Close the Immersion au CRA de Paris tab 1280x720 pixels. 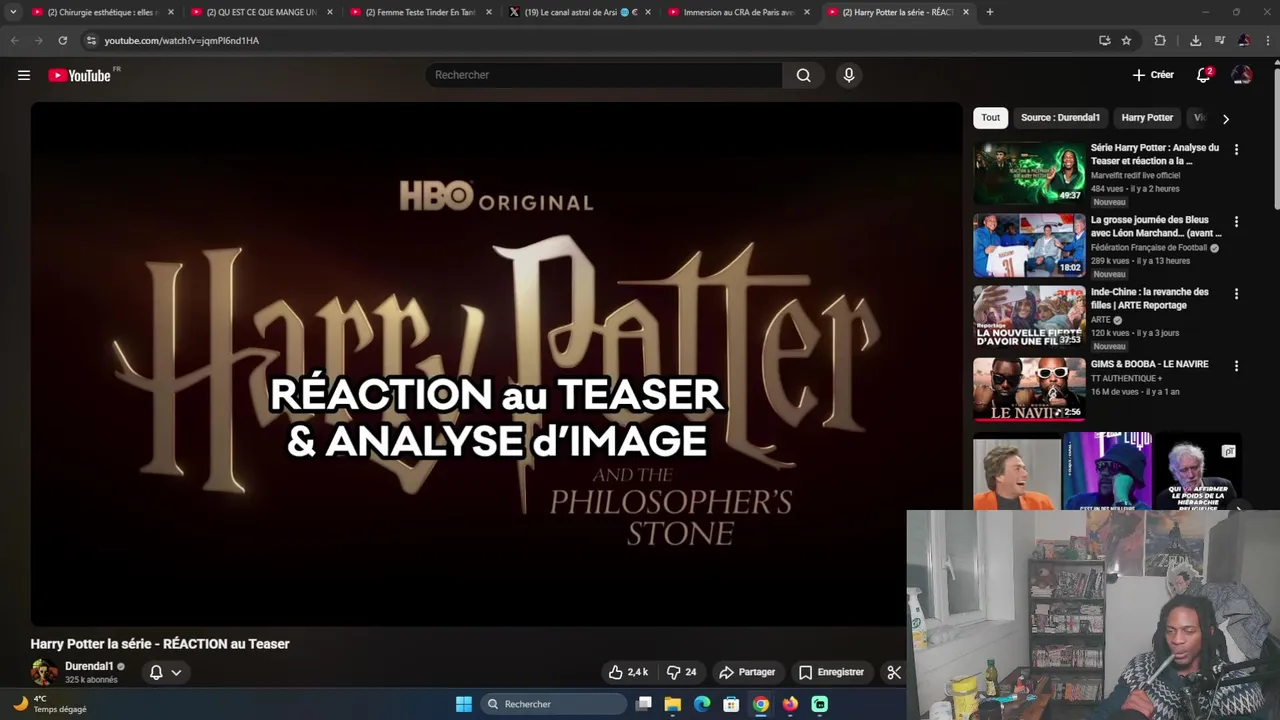[807, 12]
